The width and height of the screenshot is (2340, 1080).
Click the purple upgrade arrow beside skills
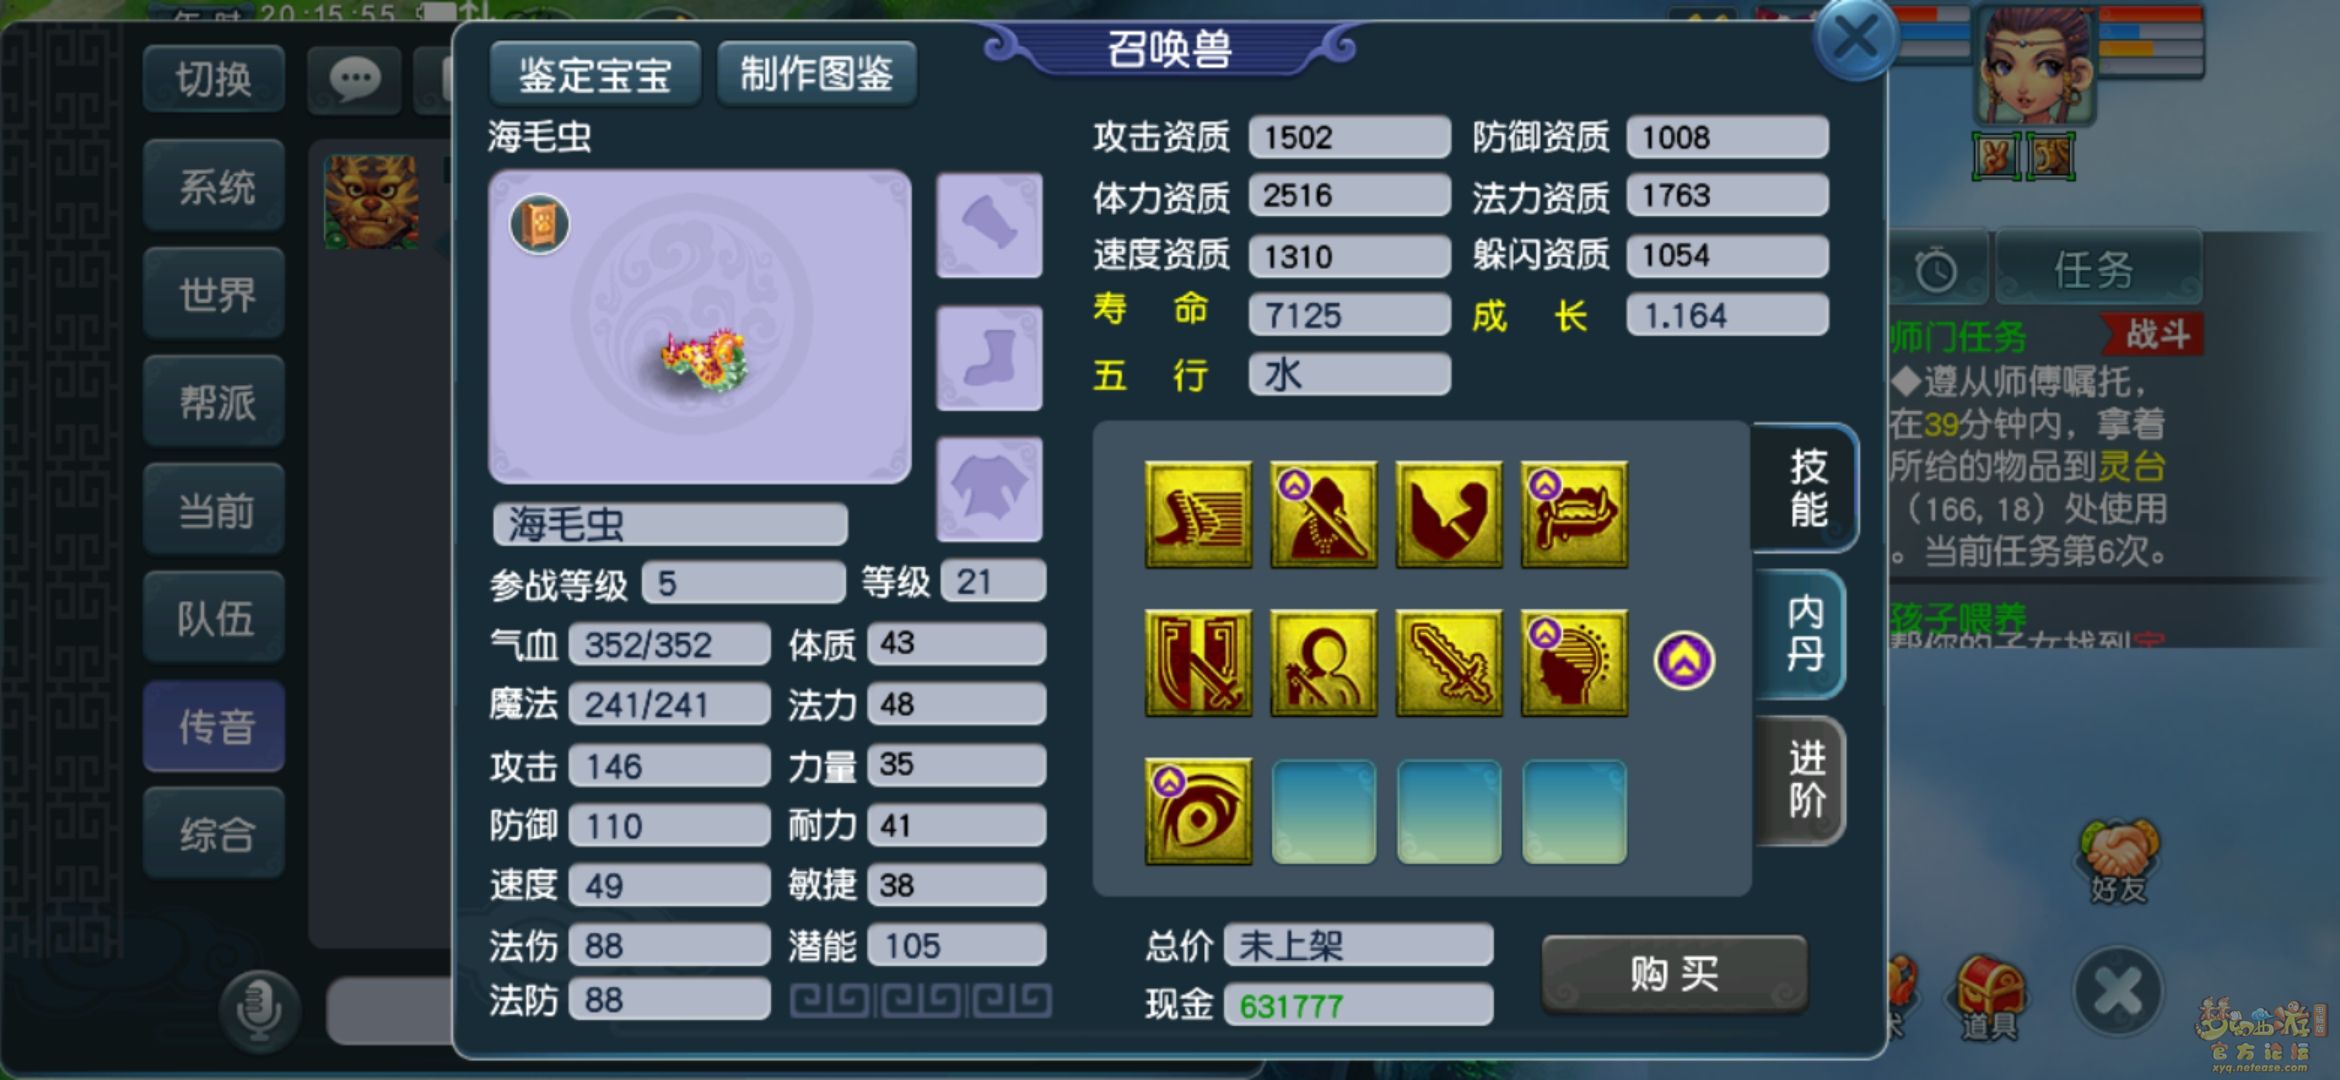pos(1684,660)
